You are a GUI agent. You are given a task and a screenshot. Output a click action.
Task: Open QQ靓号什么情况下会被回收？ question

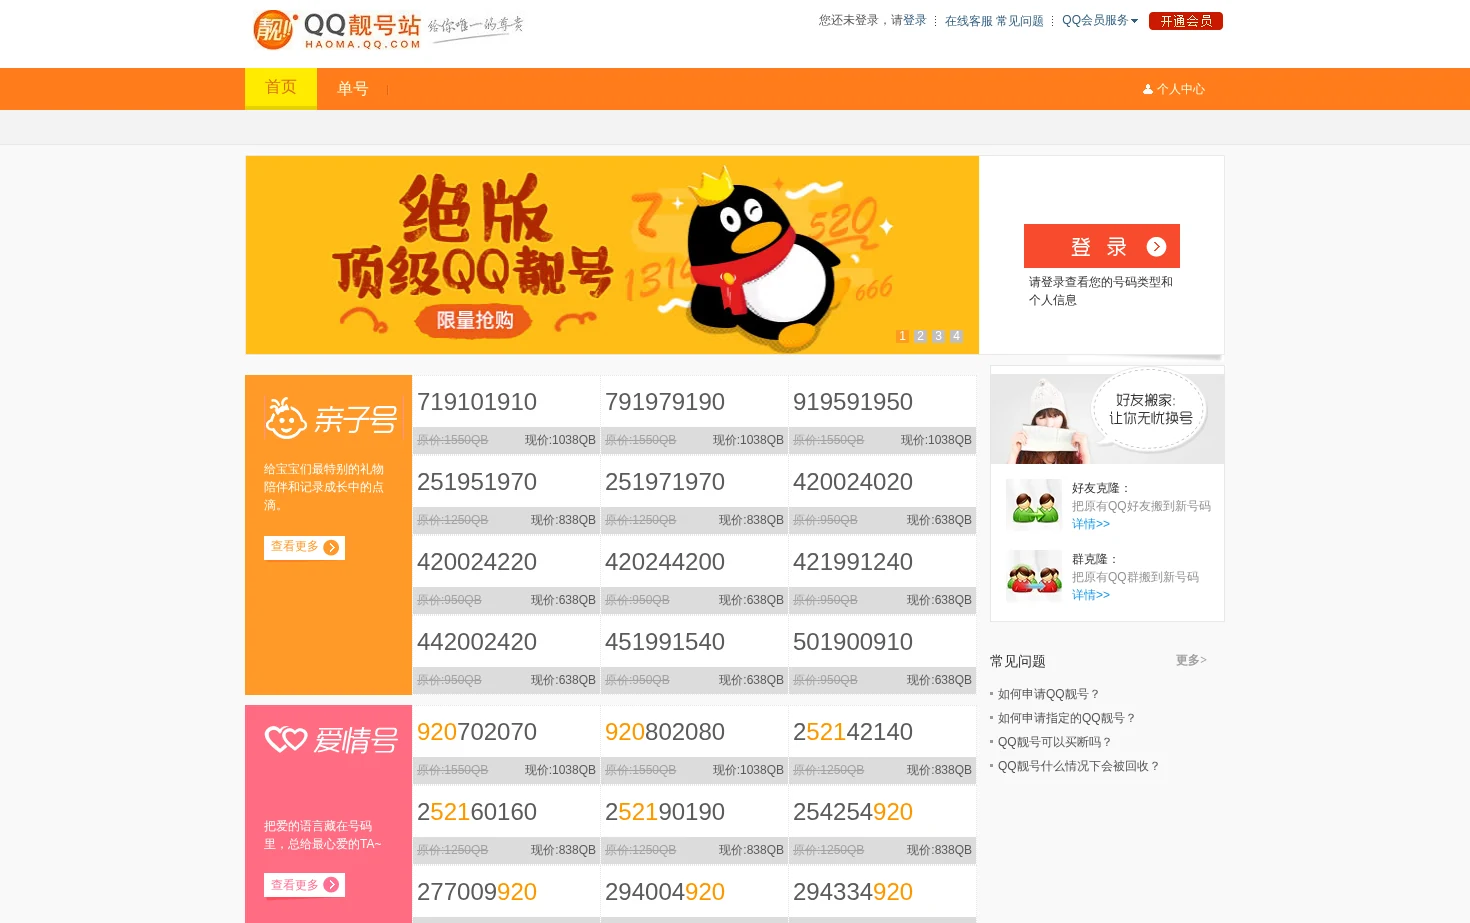tap(1079, 766)
